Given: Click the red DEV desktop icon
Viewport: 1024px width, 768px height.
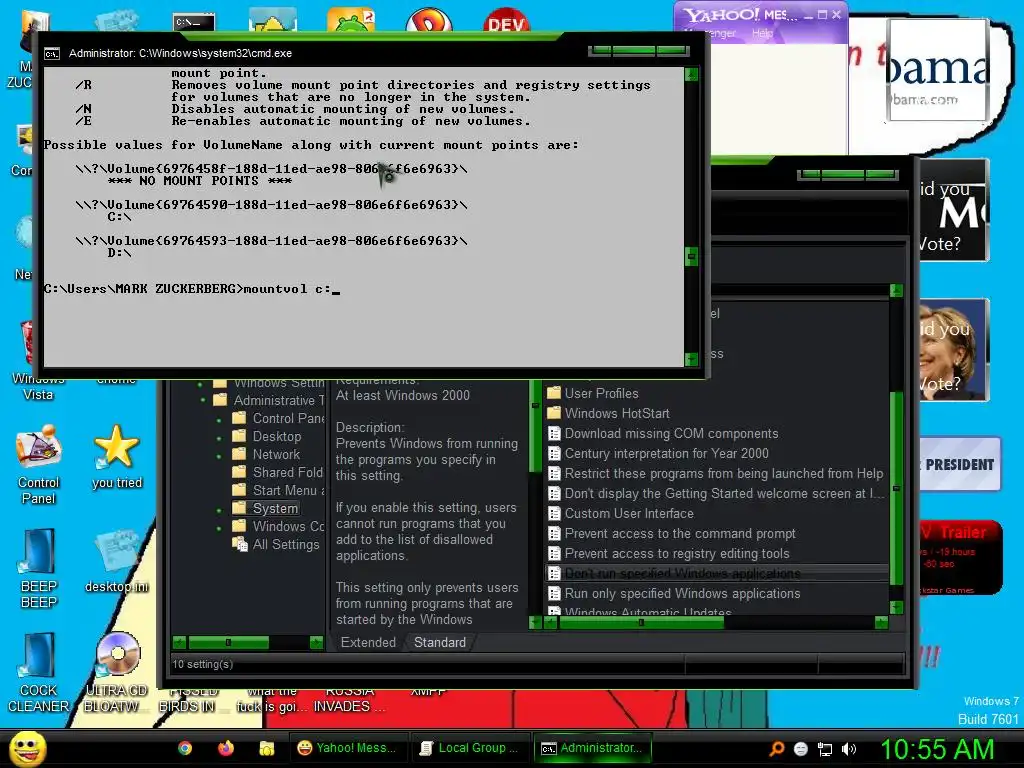Looking at the screenshot, I should tap(506, 22).
